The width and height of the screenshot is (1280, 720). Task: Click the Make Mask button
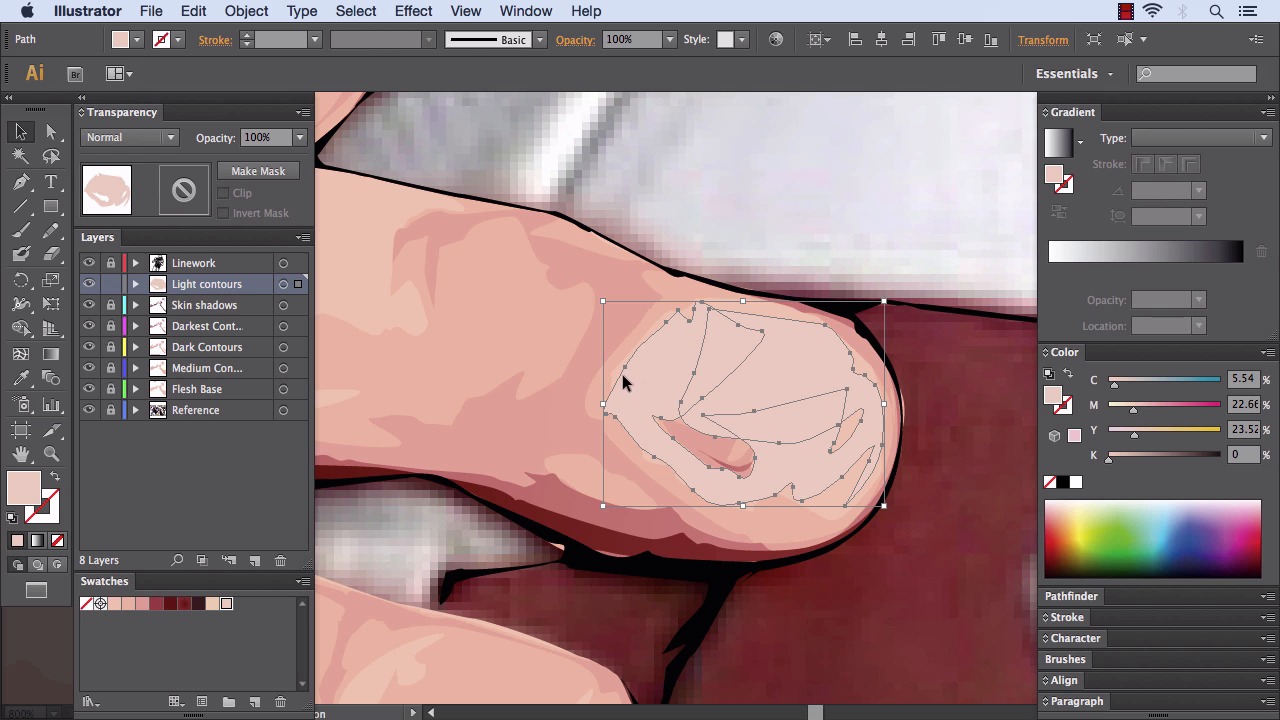[258, 171]
